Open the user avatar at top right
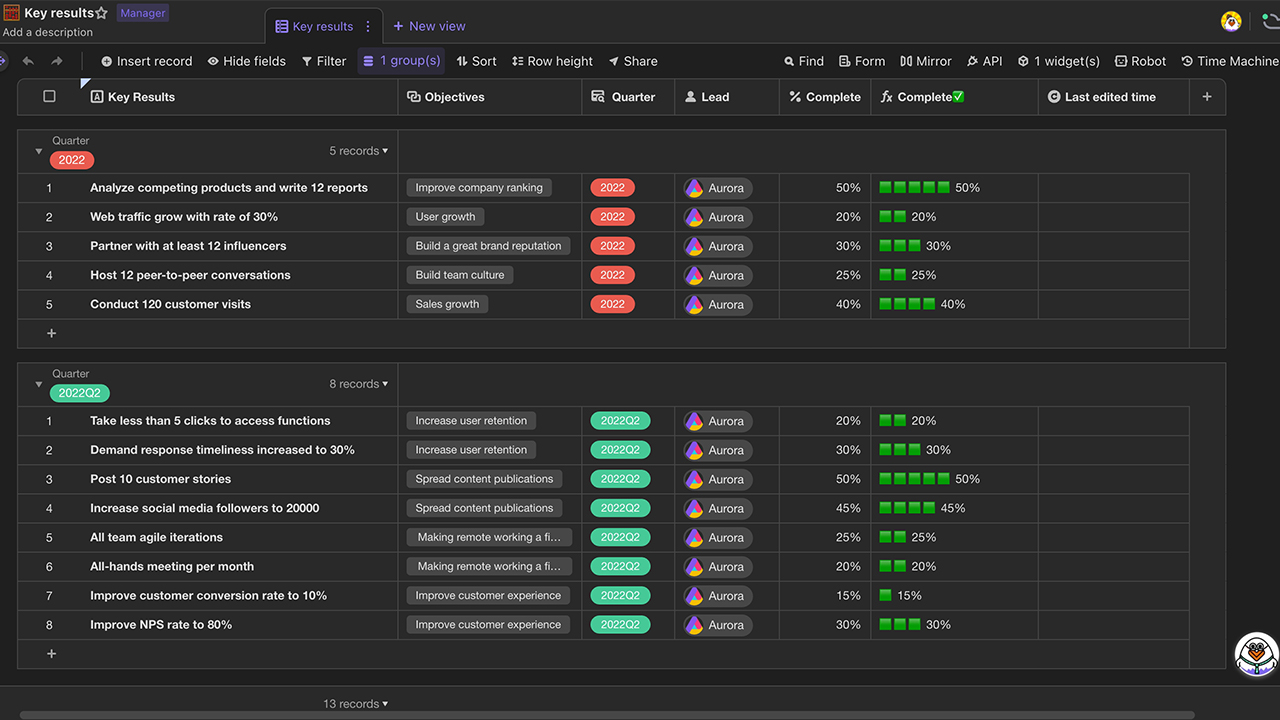Viewport: 1280px width, 720px height. (x=1231, y=21)
